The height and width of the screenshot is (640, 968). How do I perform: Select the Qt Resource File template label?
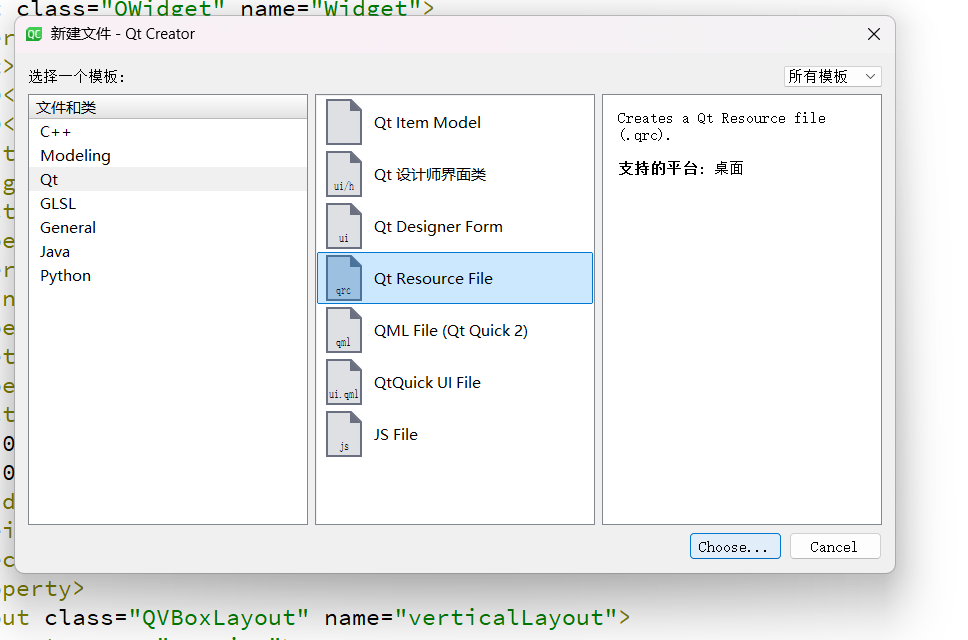(x=433, y=279)
